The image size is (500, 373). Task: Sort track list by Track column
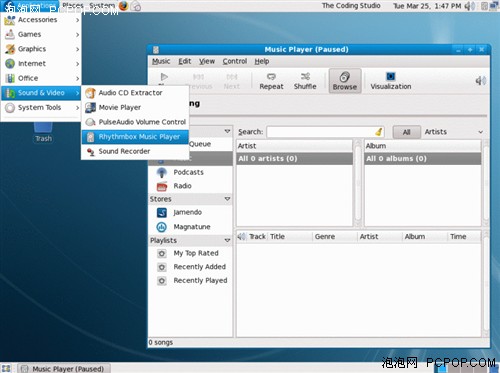[x=257, y=237]
